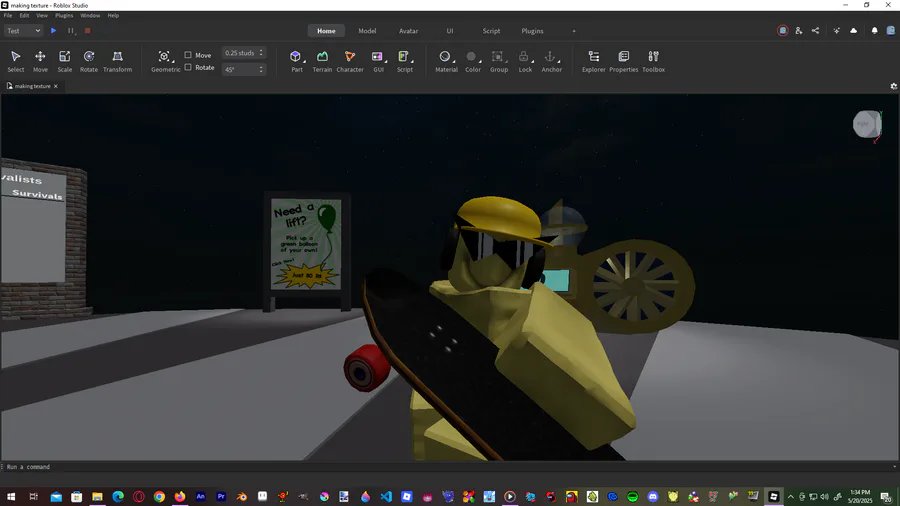This screenshot has width=900, height=506.
Task: Click the circled collaborator avatar icon
Action: [x=782, y=31]
